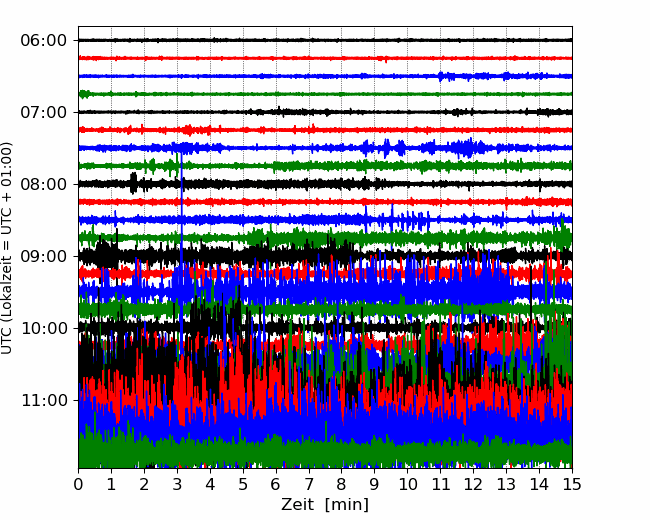
Task: Select the x-axis tick label 3
Action: click(x=177, y=484)
